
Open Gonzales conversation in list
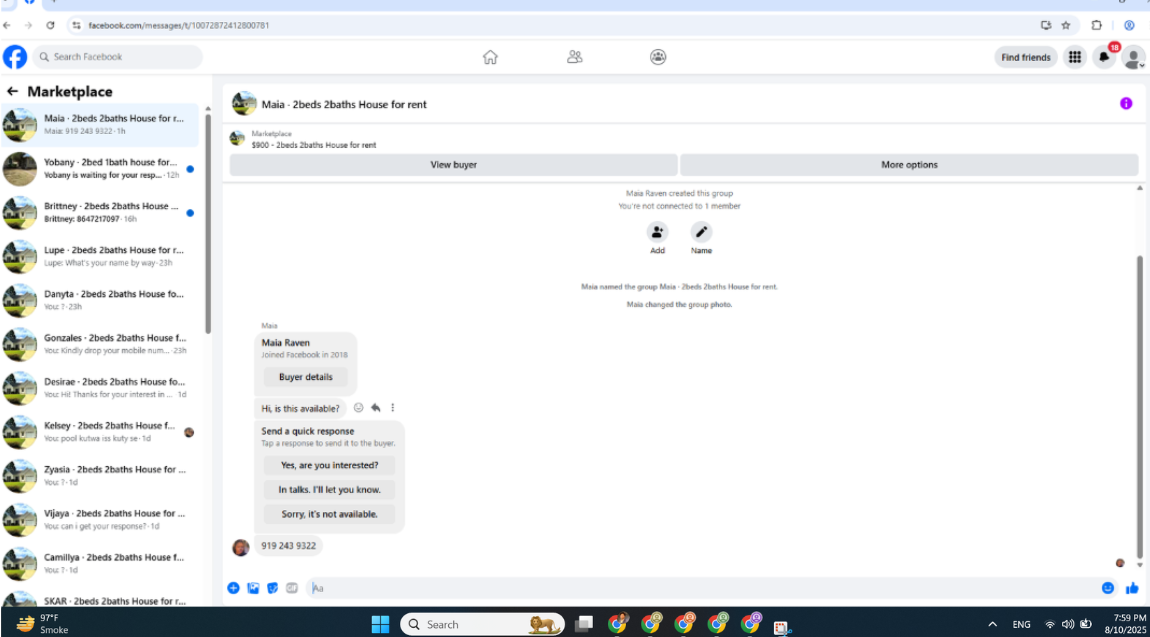[100, 345]
